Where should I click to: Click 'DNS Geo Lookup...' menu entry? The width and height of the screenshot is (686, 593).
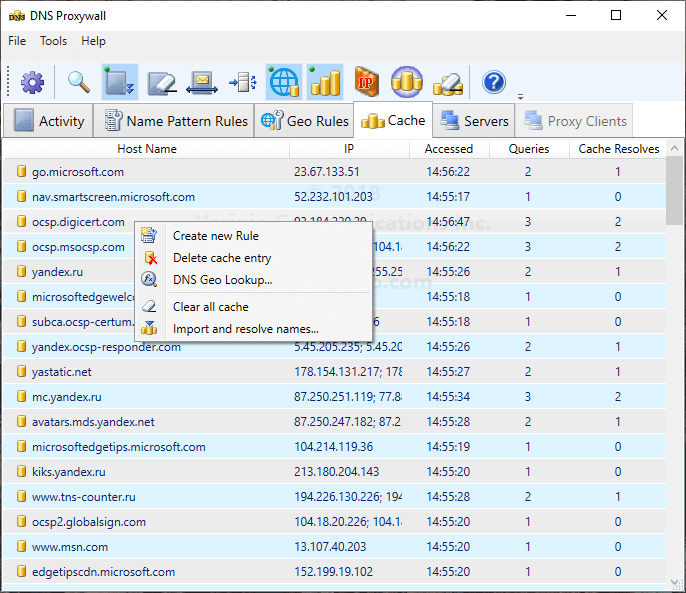(x=222, y=280)
